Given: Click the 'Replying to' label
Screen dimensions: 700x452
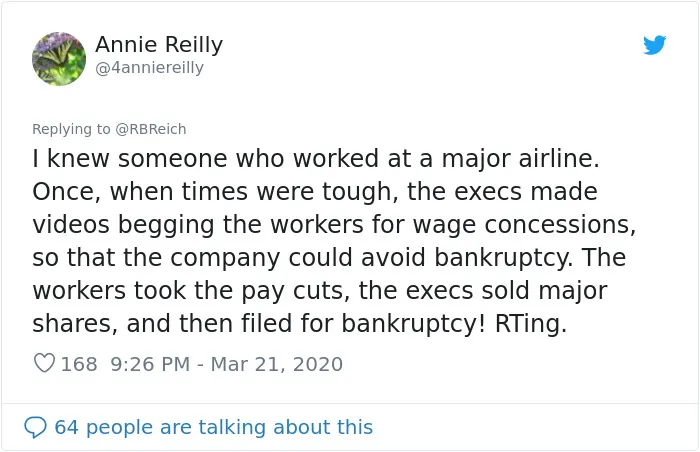Looking at the screenshot, I should tap(71, 129).
